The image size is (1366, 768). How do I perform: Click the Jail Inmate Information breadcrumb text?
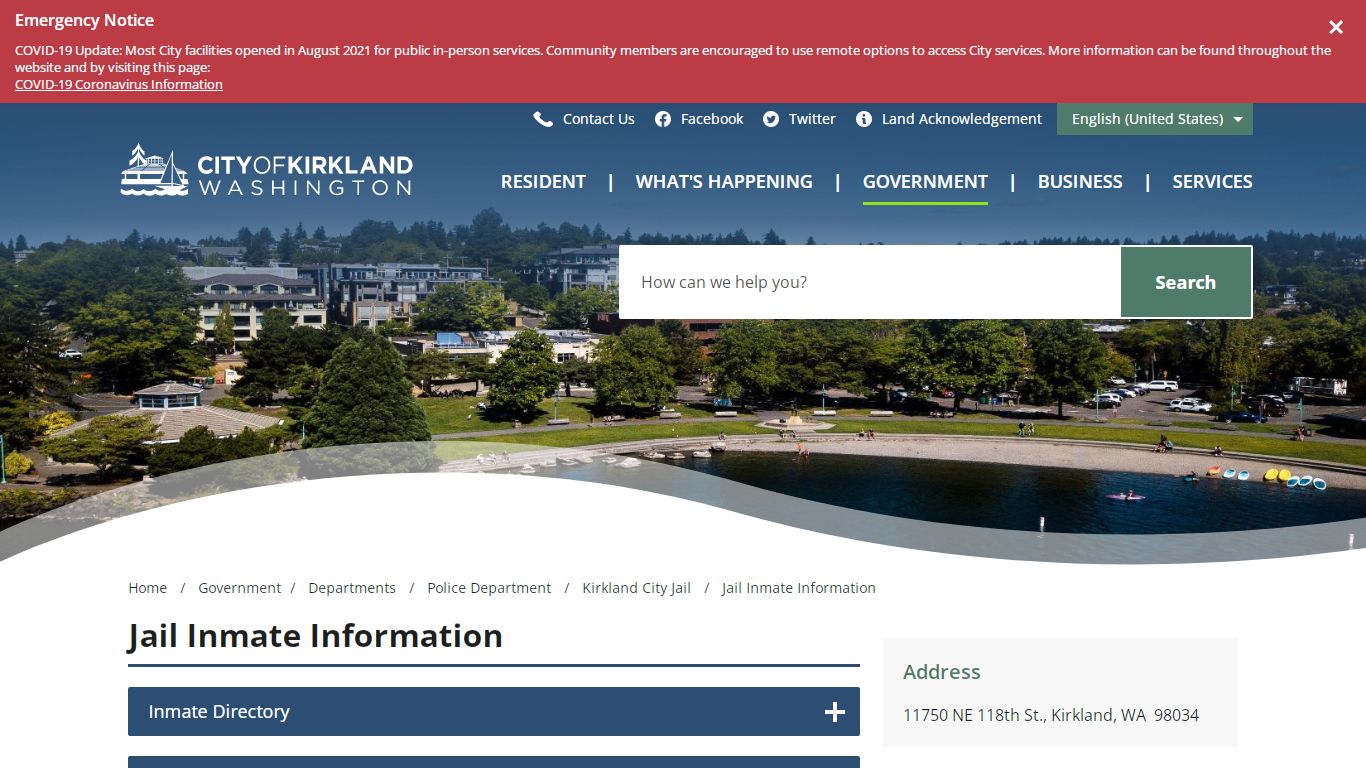coord(799,588)
